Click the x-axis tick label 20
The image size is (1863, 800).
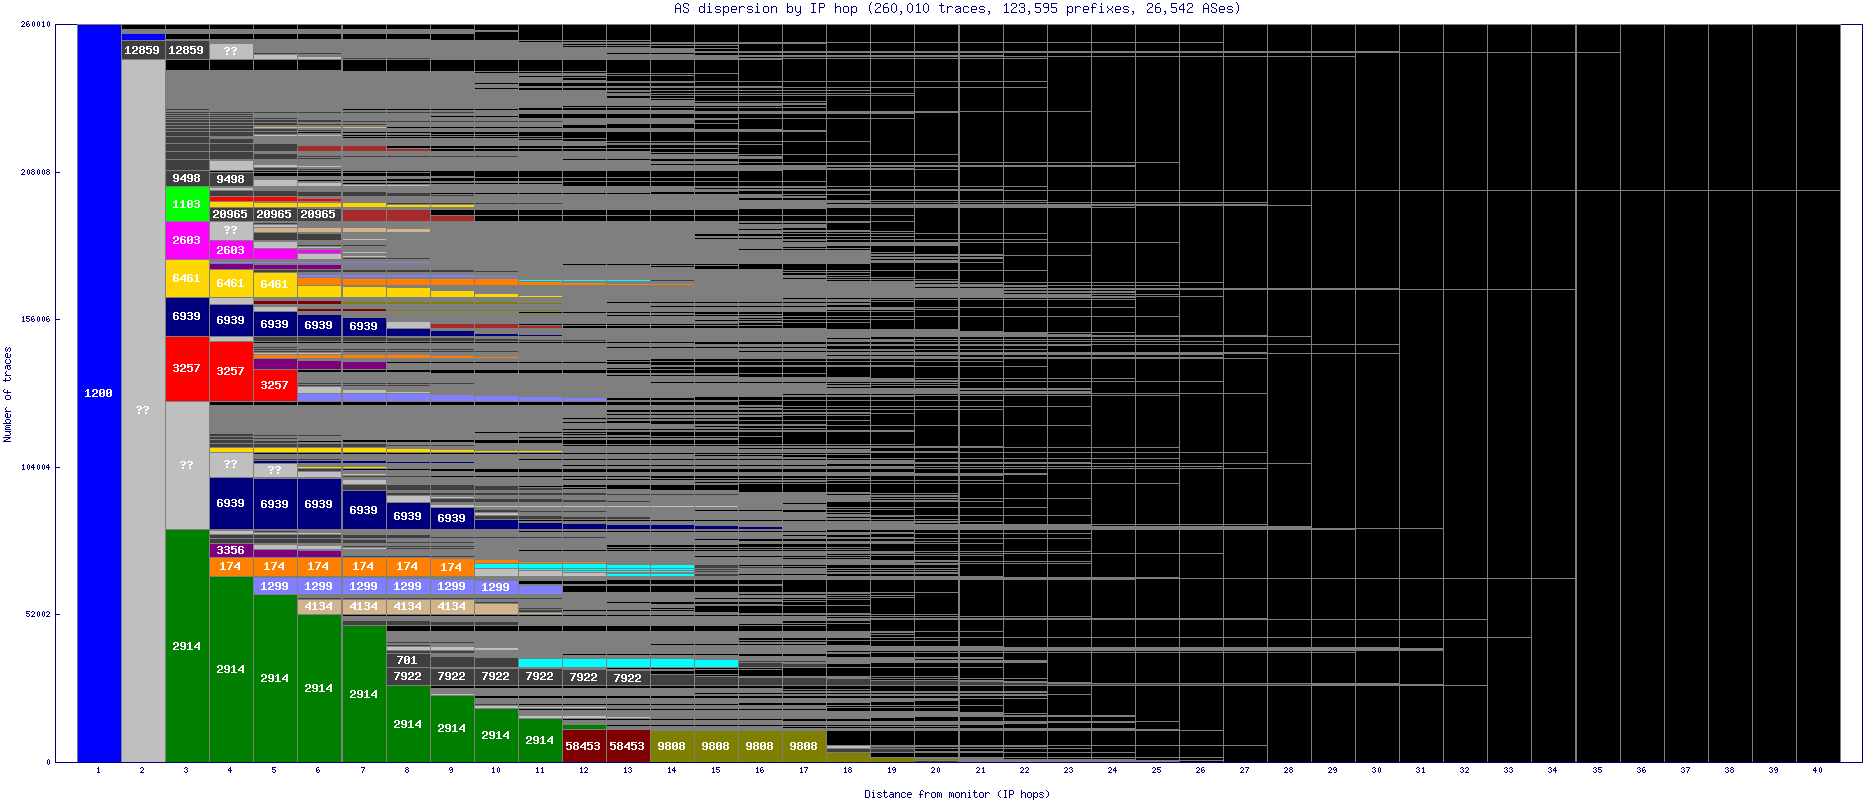(x=935, y=770)
